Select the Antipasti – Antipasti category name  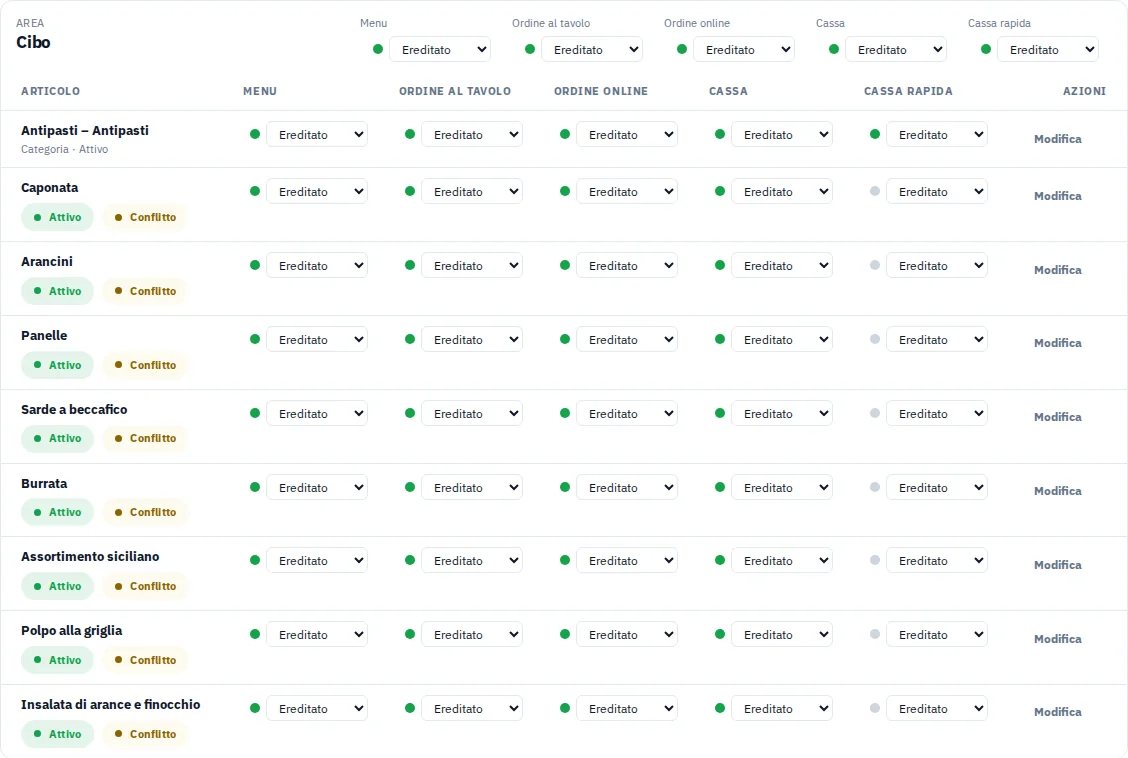coord(85,131)
